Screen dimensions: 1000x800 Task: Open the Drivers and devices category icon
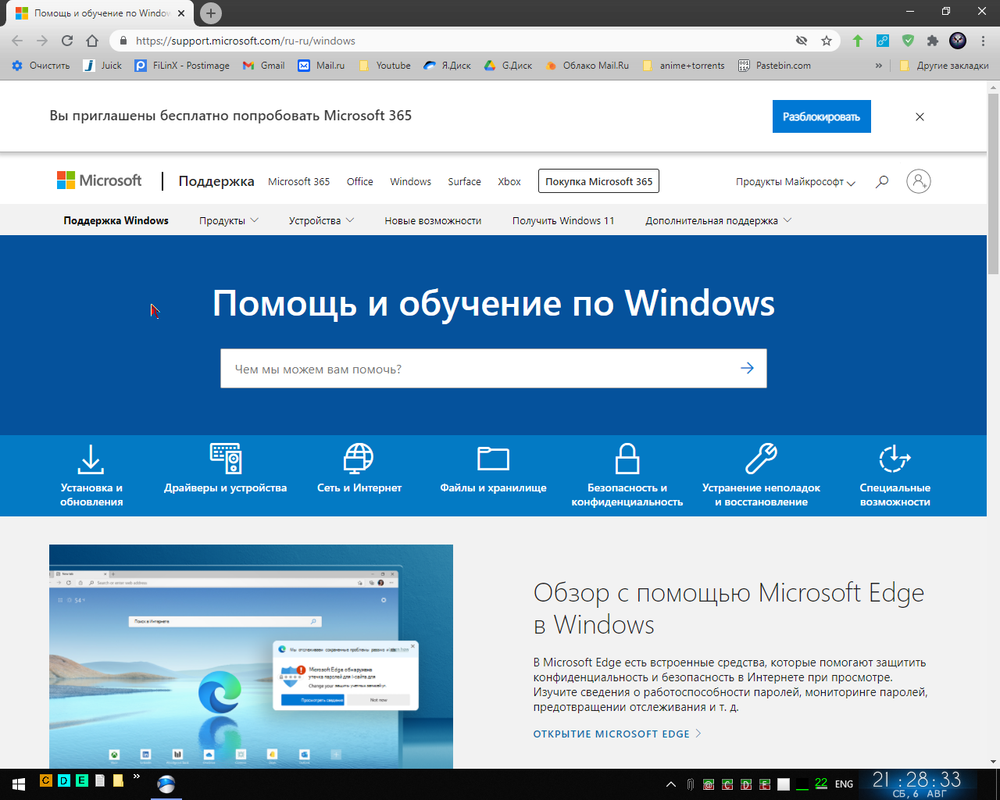[226, 459]
